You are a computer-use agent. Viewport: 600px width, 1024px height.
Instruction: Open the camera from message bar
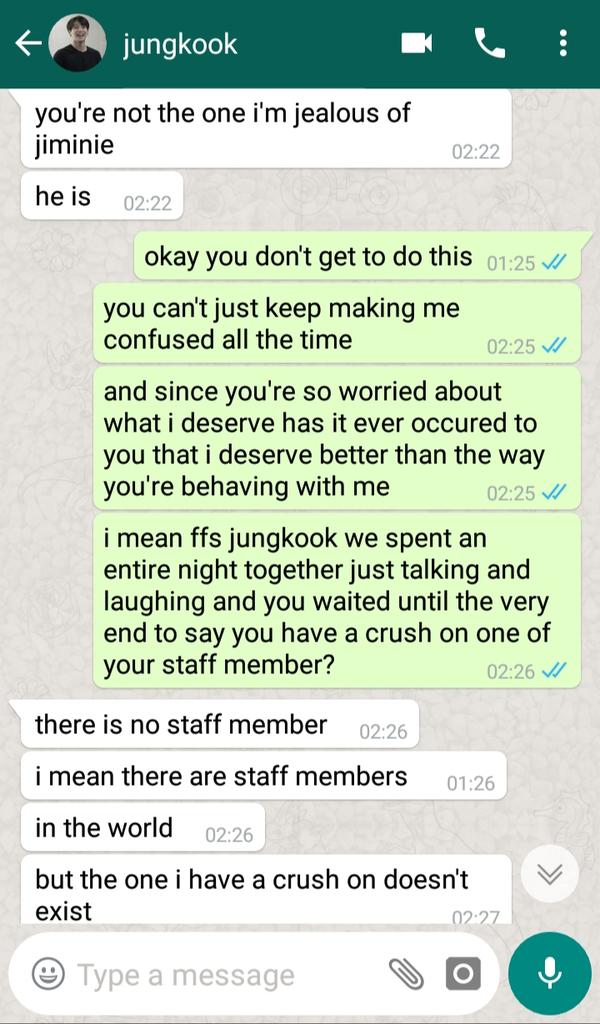pyautogui.click(x=464, y=974)
